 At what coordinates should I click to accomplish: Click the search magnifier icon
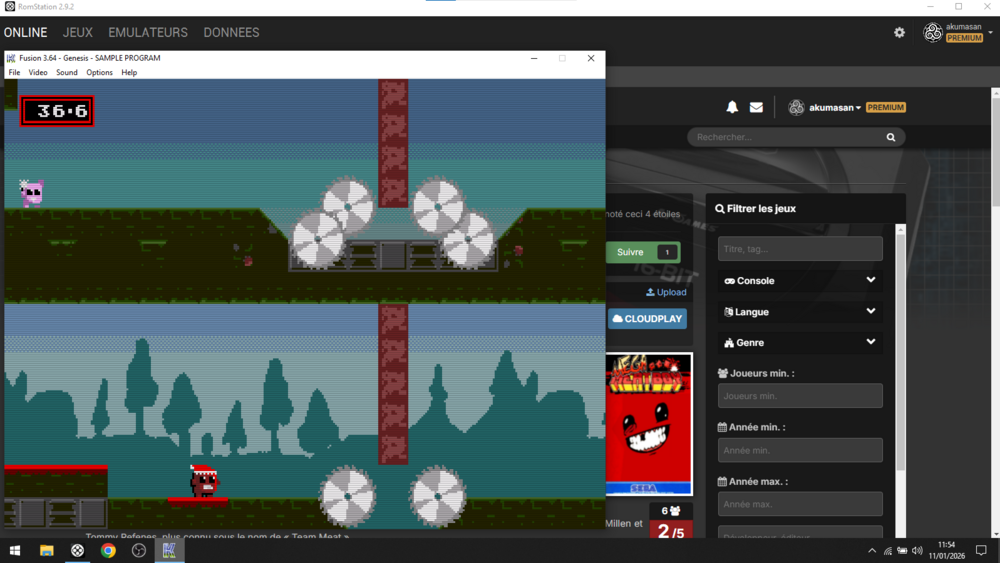[x=891, y=137]
